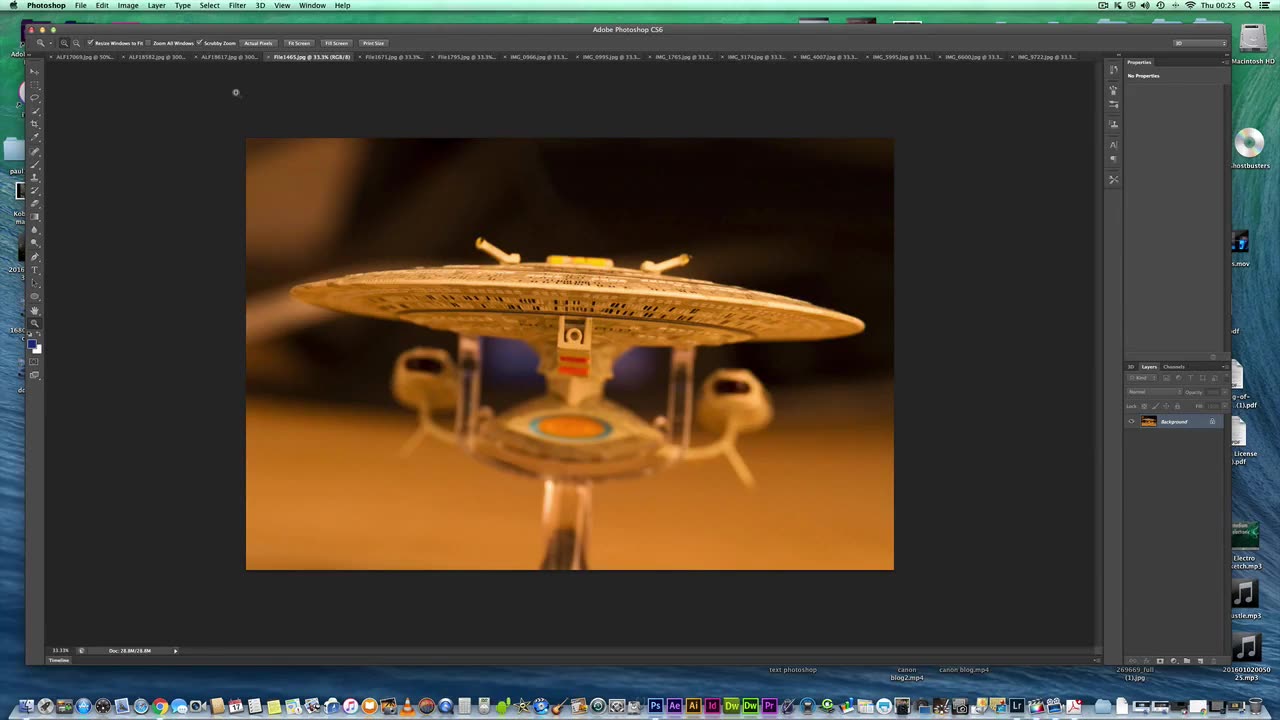
Task: Hide the Background layer with eye icon
Action: (x=1132, y=422)
